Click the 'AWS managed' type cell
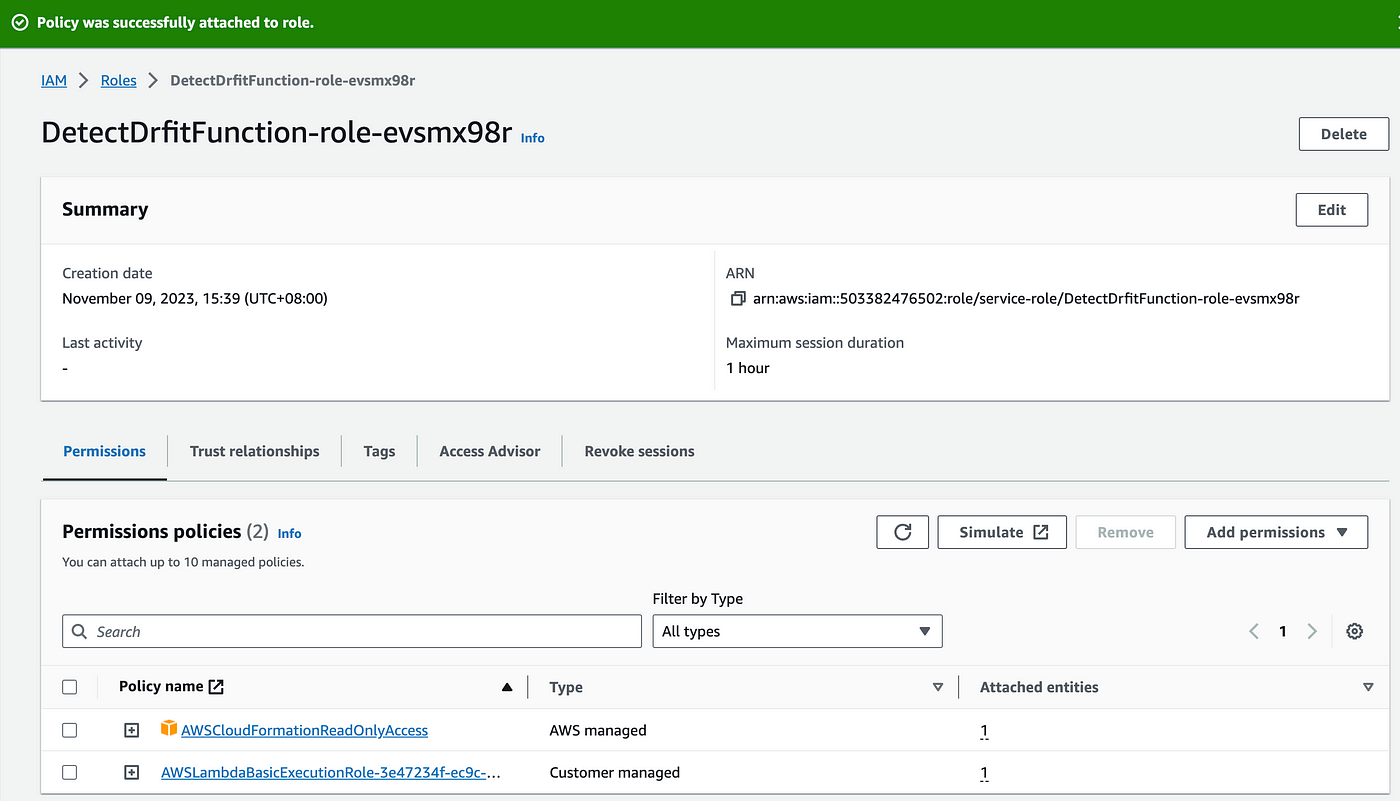The height and width of the screenshot is (801, 1400). click(598, 730)
